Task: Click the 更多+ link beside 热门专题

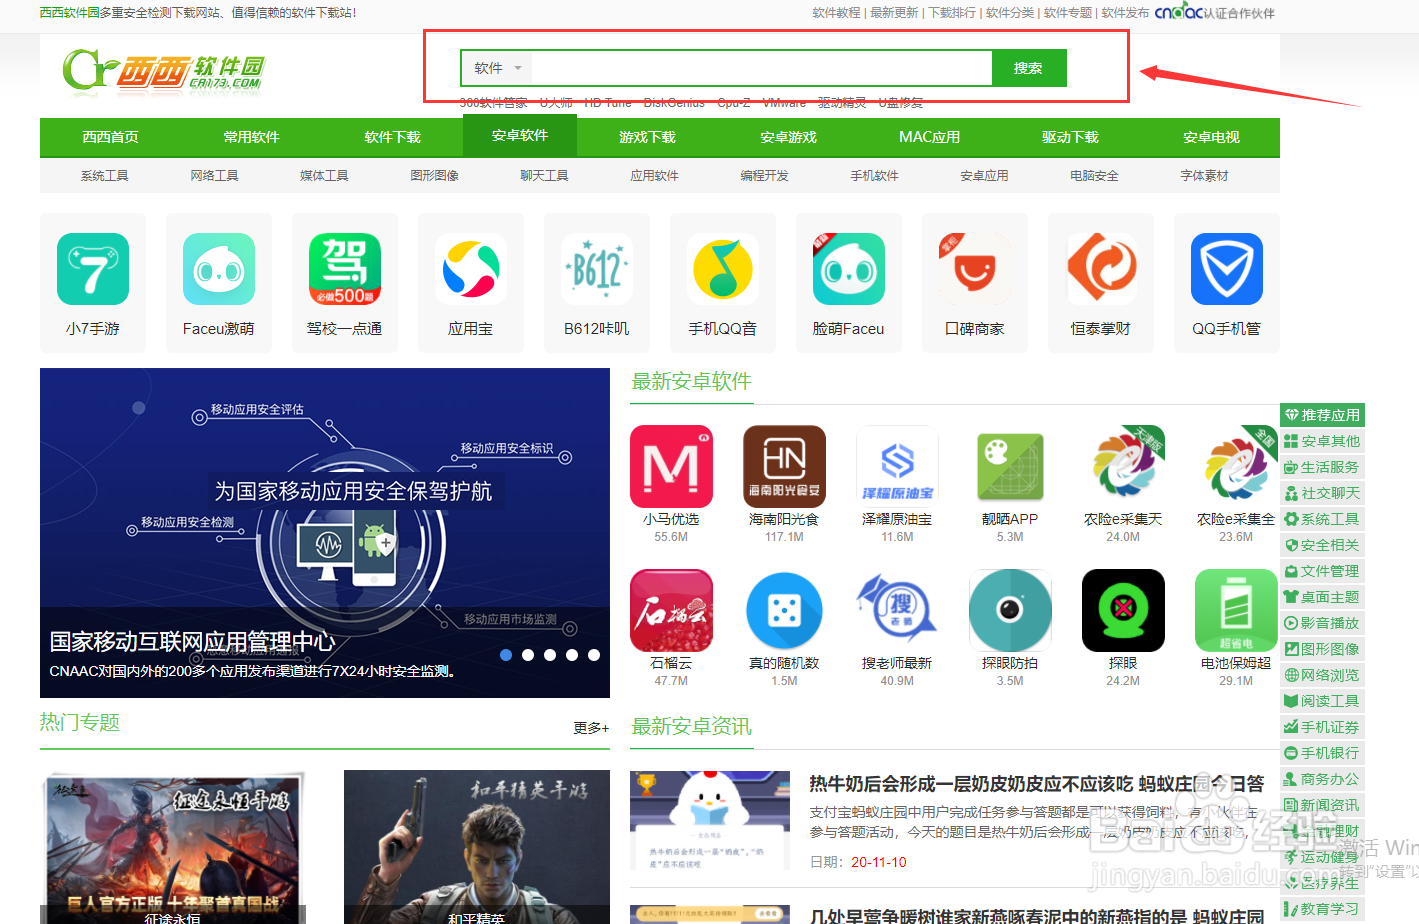Action: pyautogui.click(x=591, y=728)
